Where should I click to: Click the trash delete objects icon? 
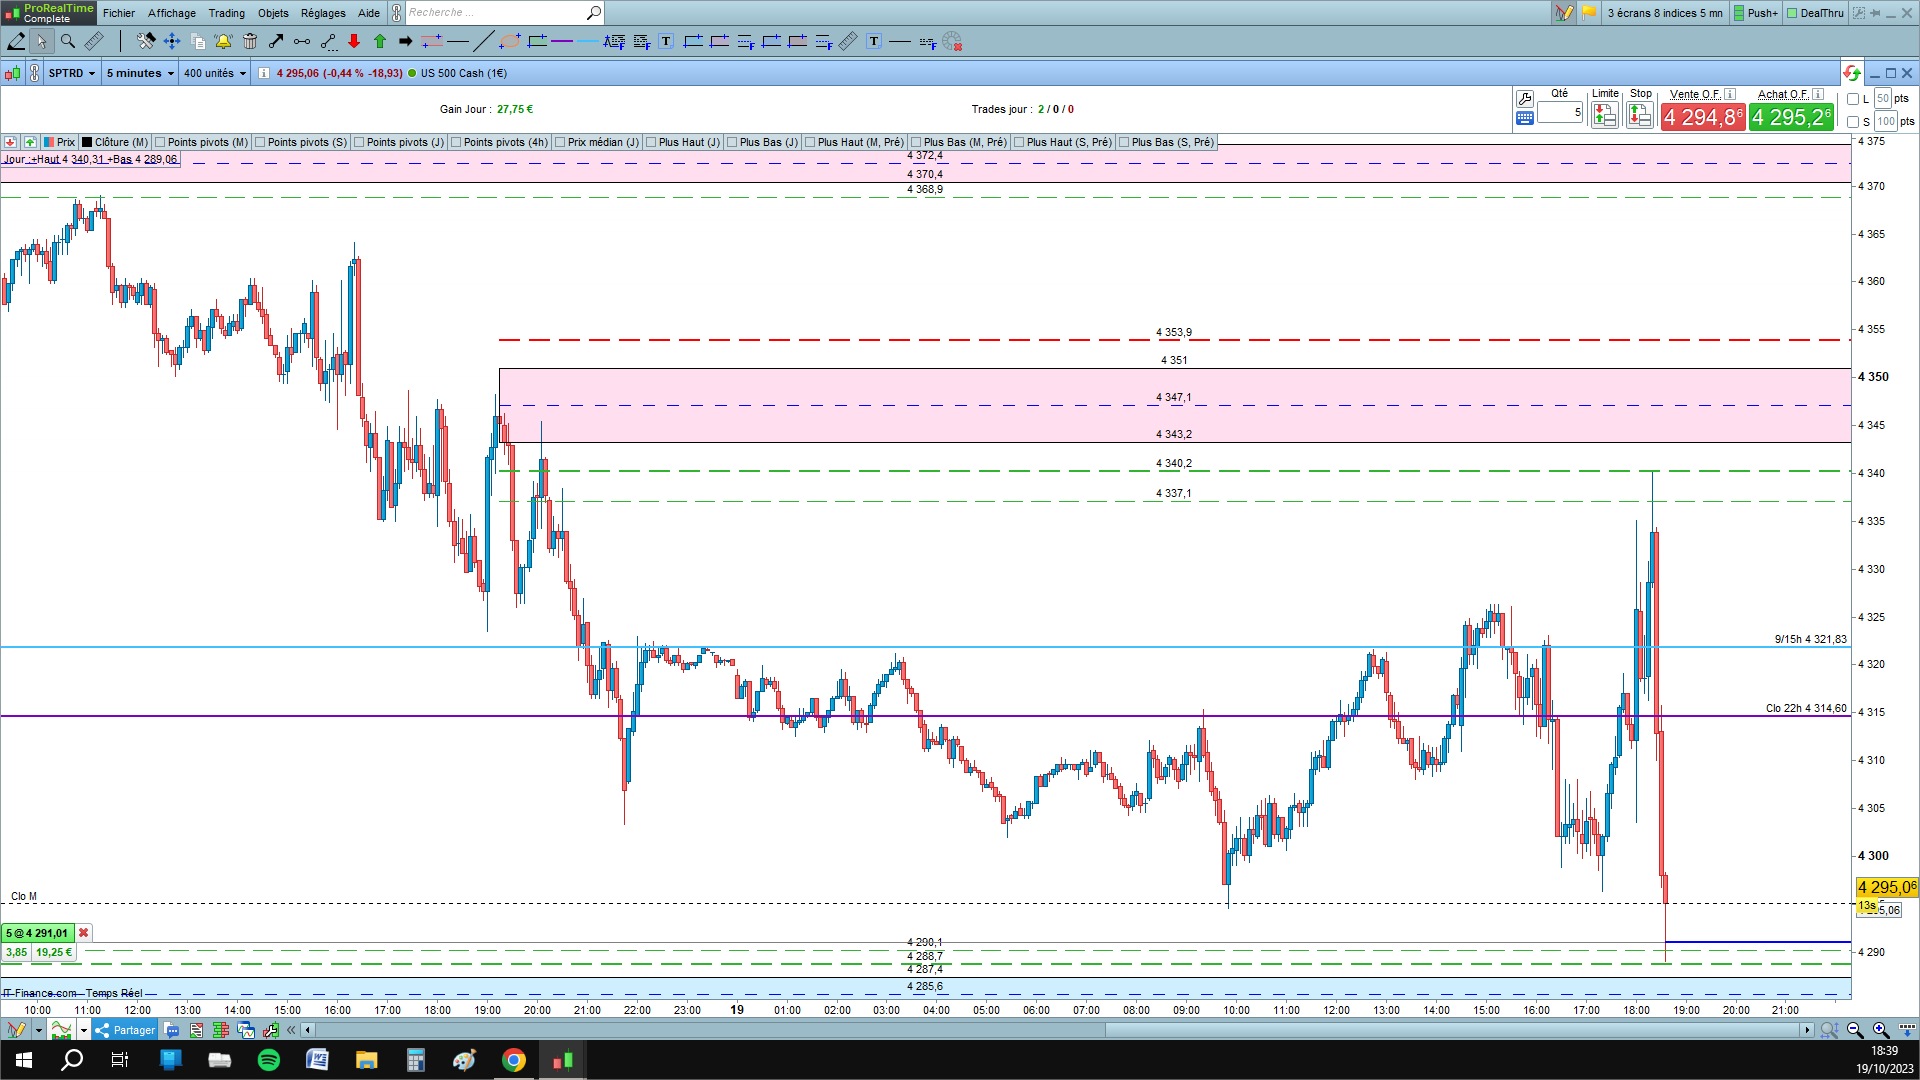(x=250, y=41)
